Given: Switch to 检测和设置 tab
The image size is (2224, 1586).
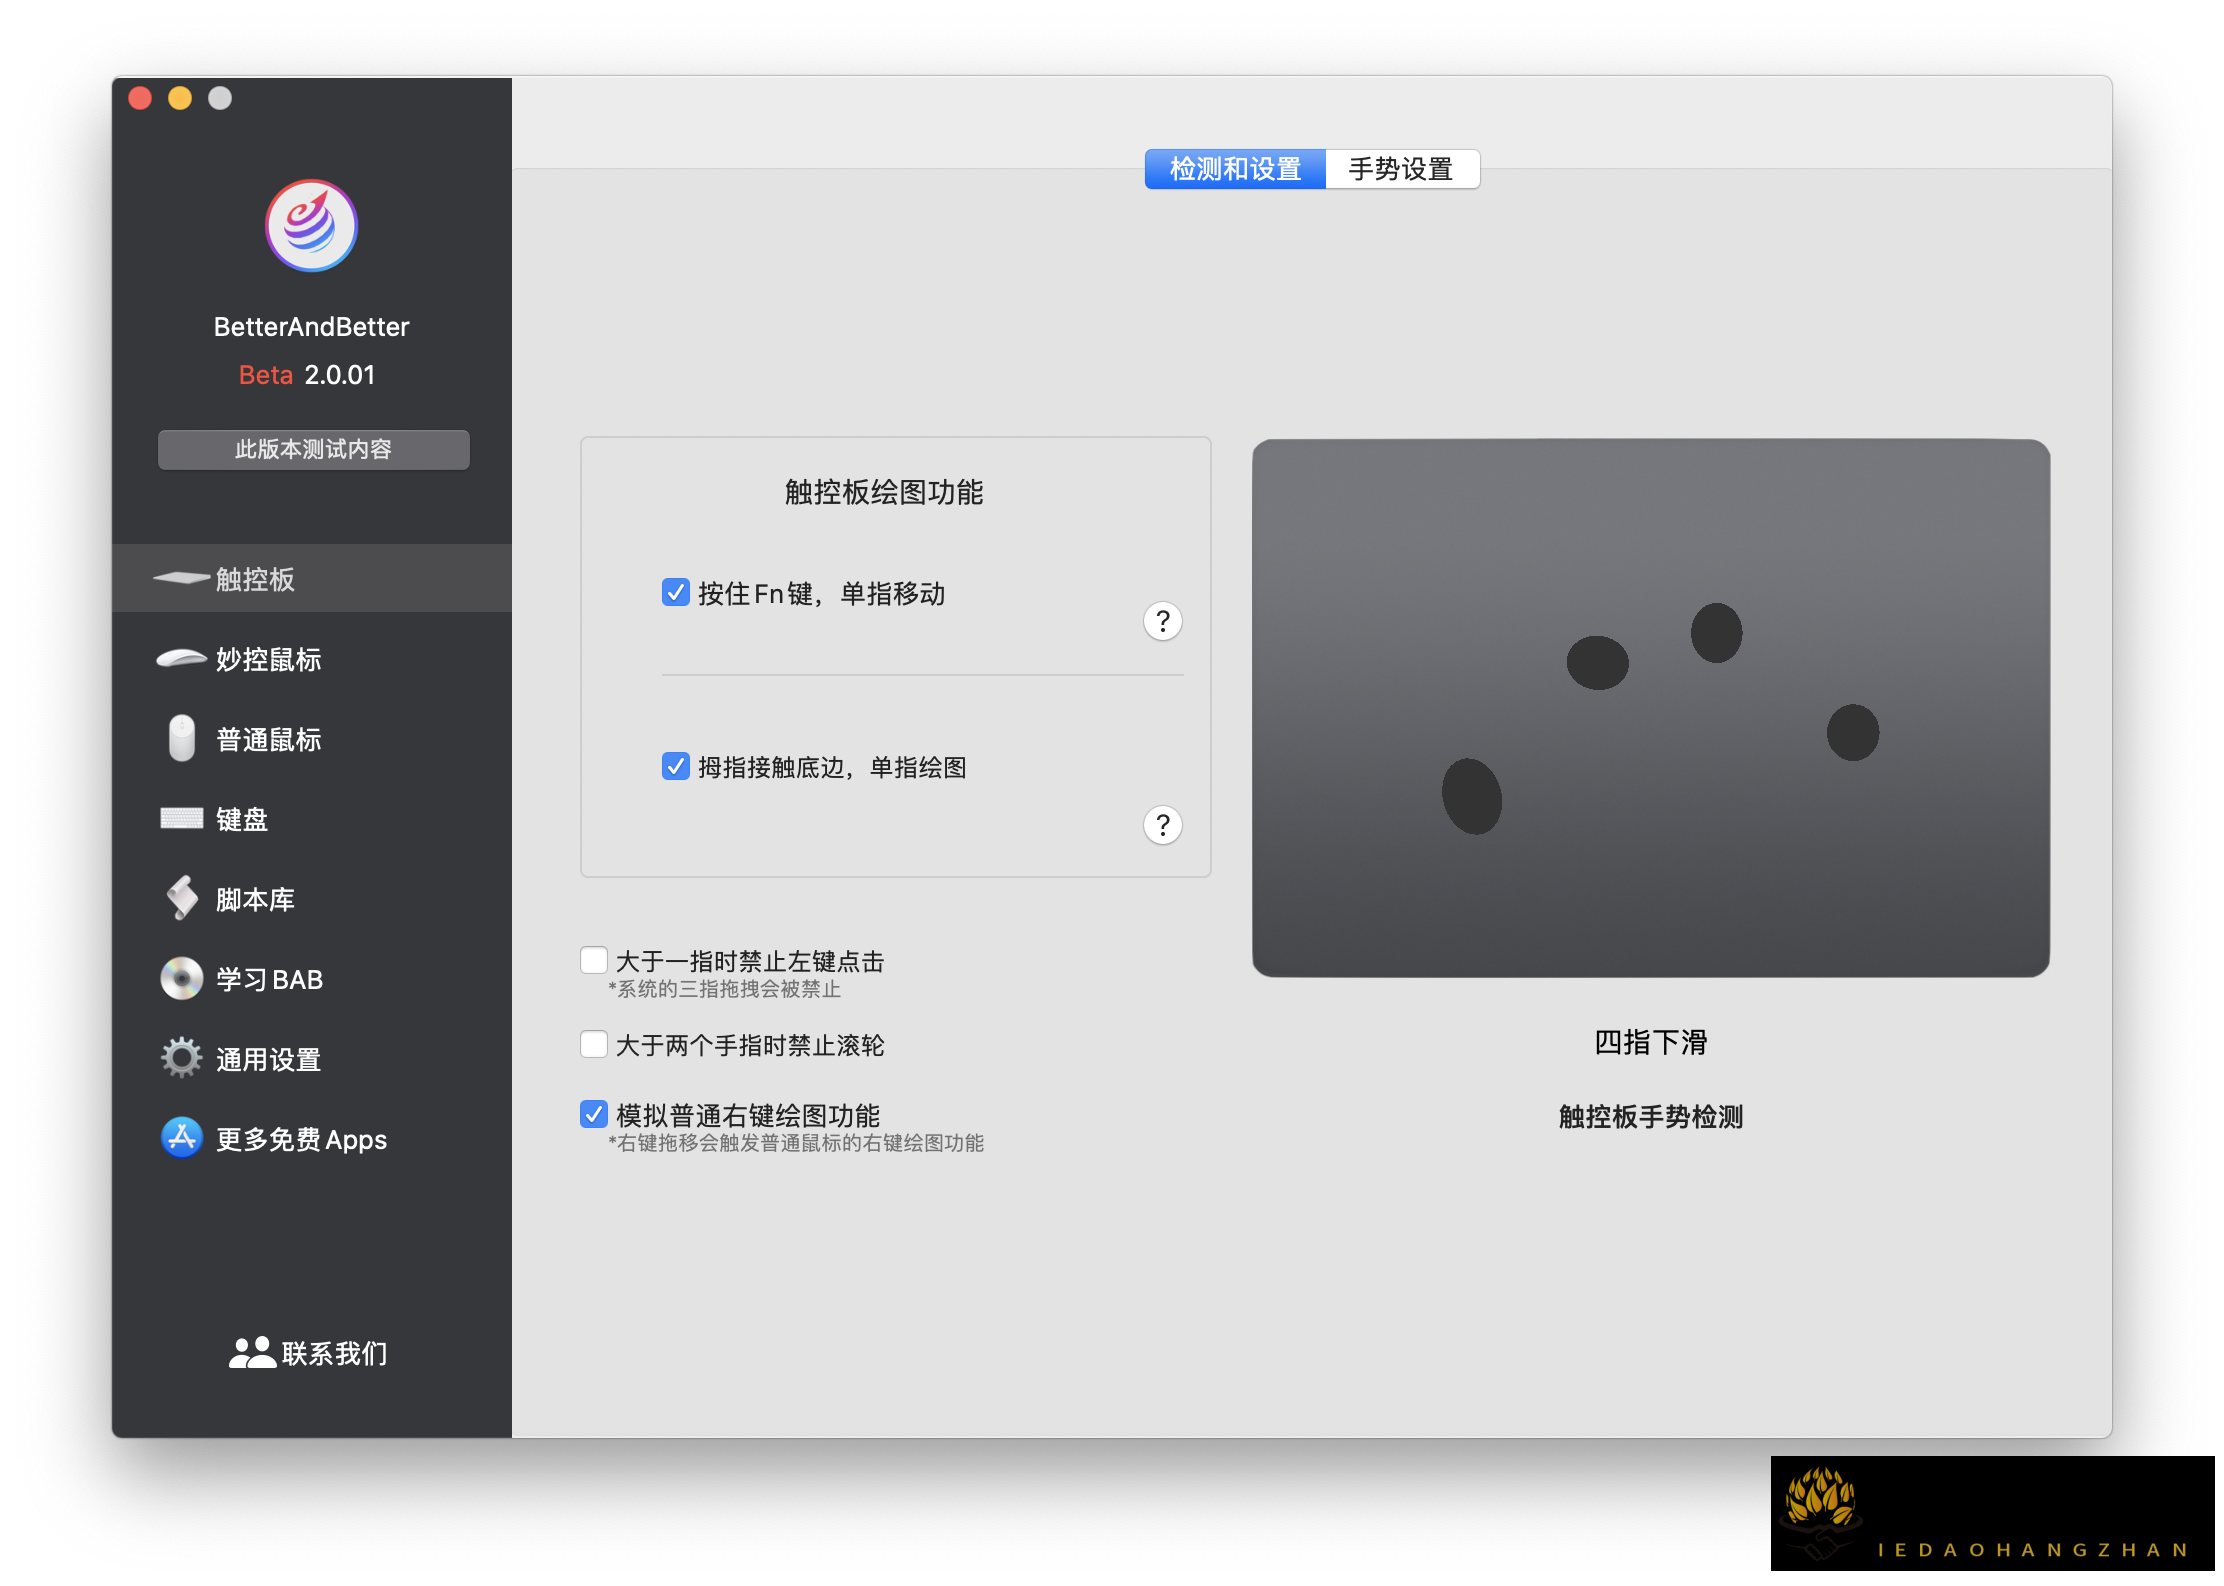Looking at the screenshot, I should click(x=1235, y=169).
